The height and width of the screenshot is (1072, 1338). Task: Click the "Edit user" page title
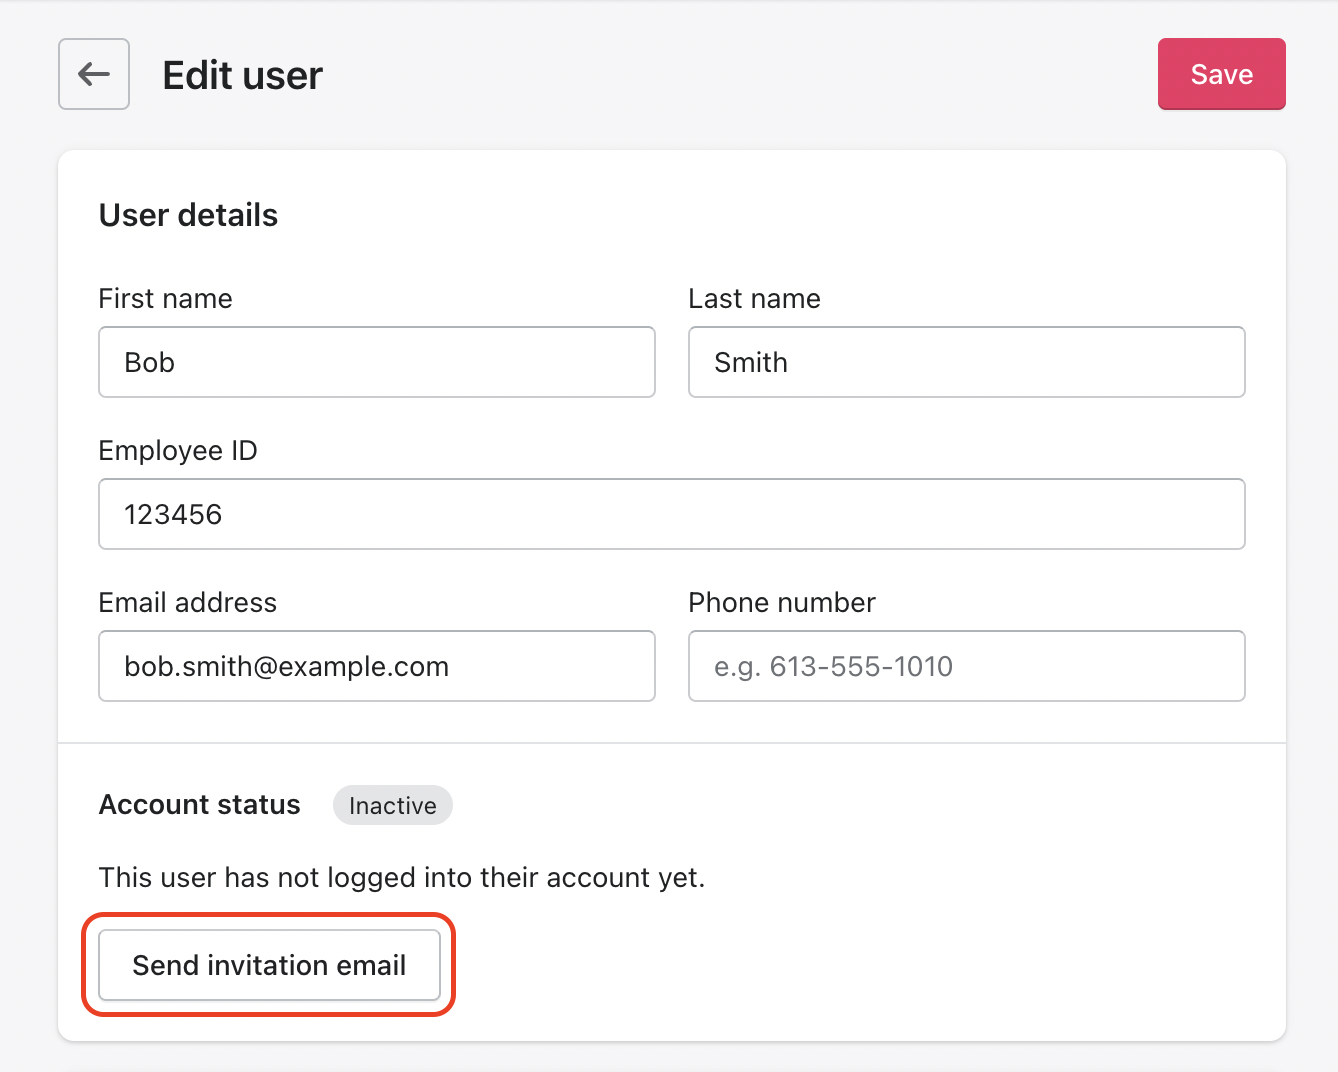[242, 76]
